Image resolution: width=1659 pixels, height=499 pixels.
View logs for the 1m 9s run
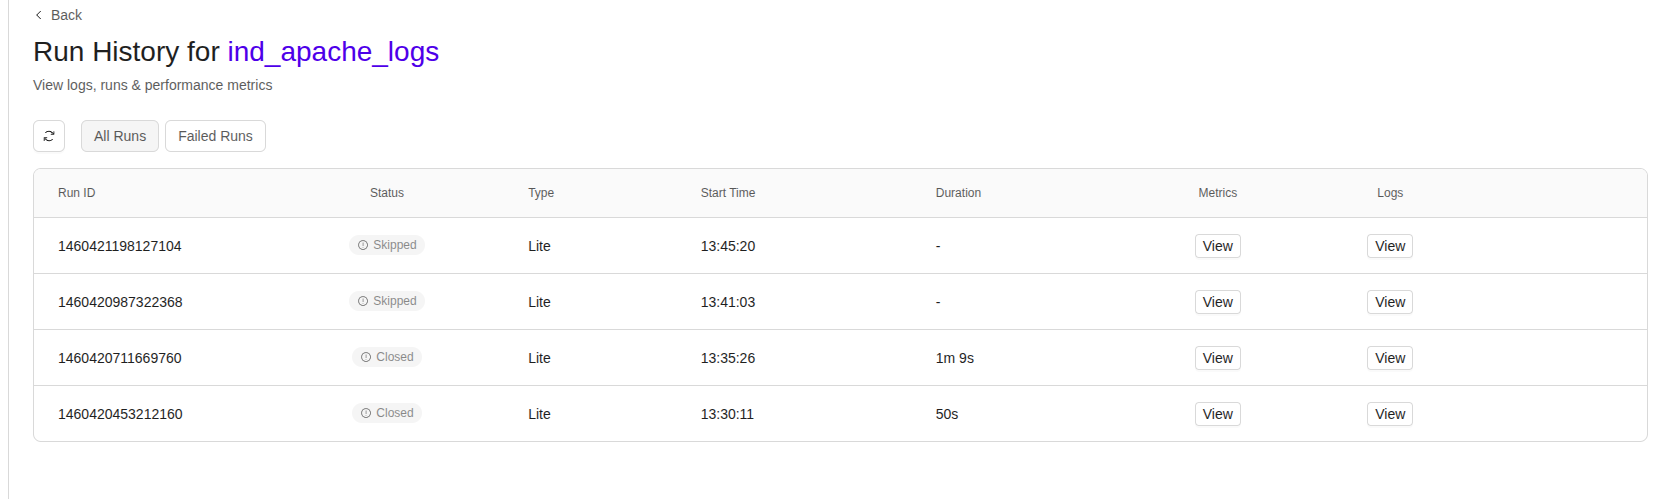1390,358
